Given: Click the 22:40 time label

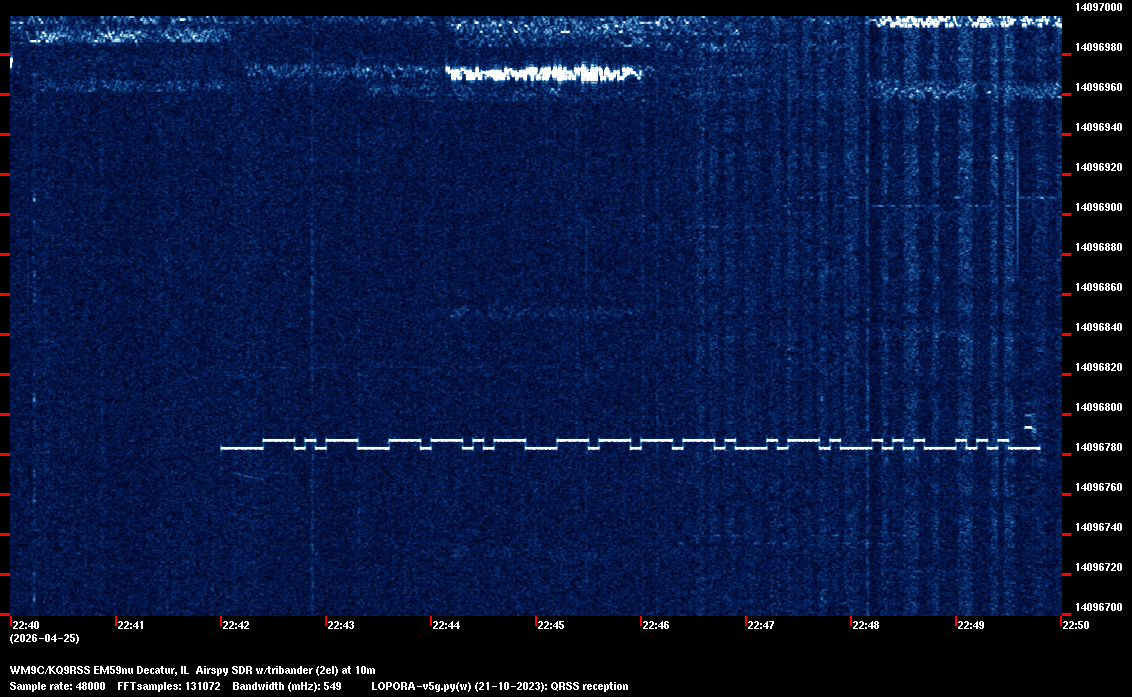Looking at the screenshot, I should click(x=26, y=626).
